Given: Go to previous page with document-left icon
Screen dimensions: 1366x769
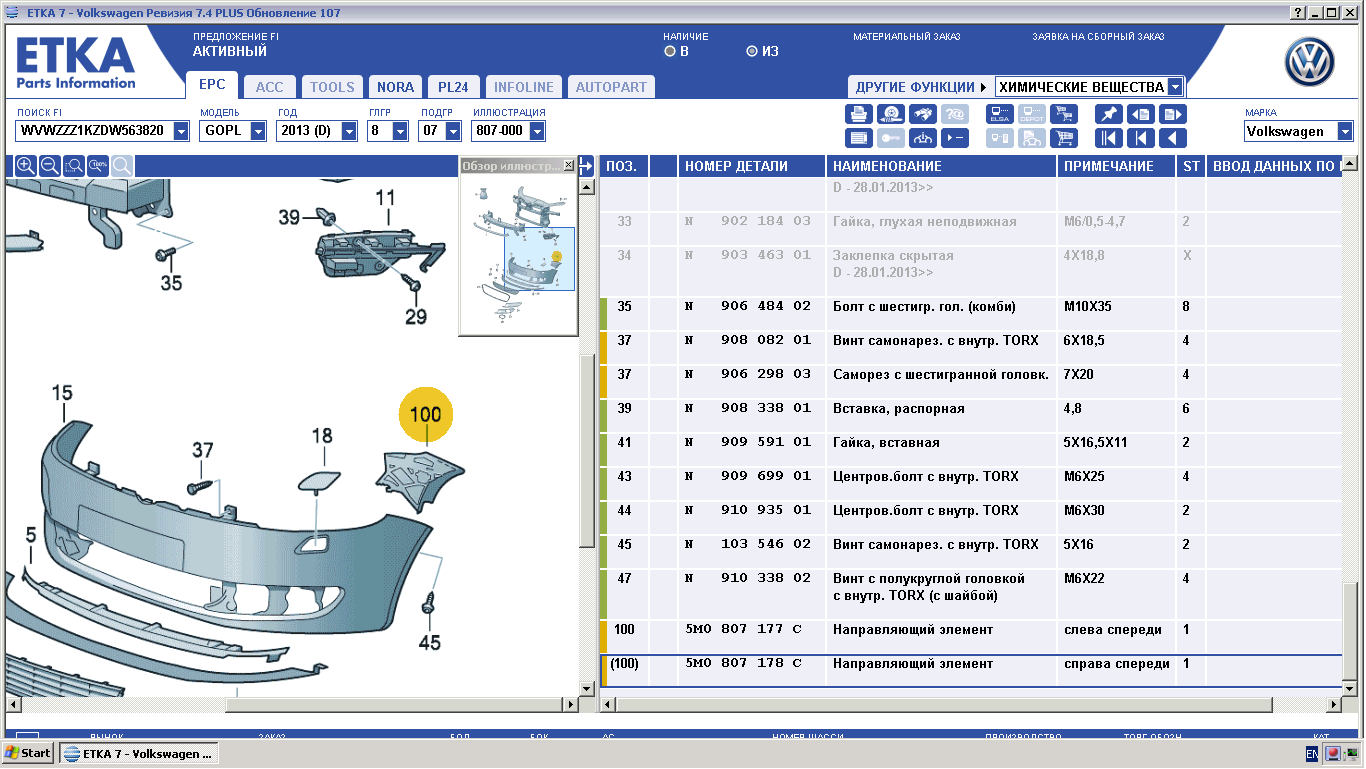Looking at the screenshot, I should point(1141,114).
